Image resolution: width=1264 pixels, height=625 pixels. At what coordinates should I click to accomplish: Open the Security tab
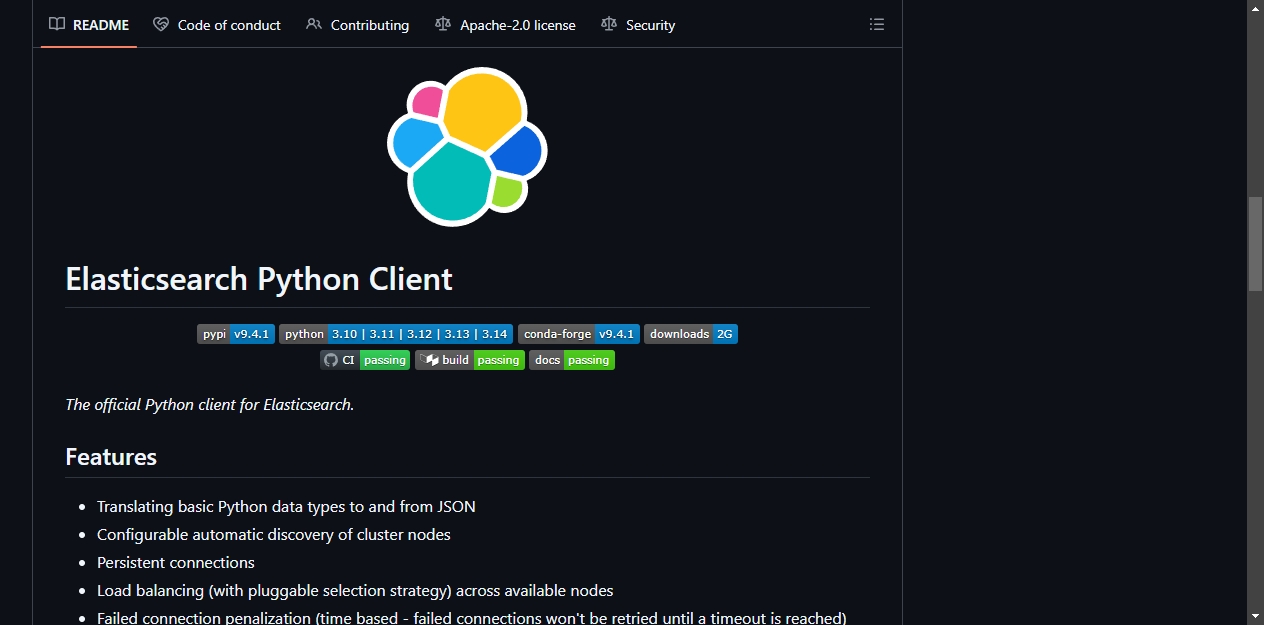[638, 25]
